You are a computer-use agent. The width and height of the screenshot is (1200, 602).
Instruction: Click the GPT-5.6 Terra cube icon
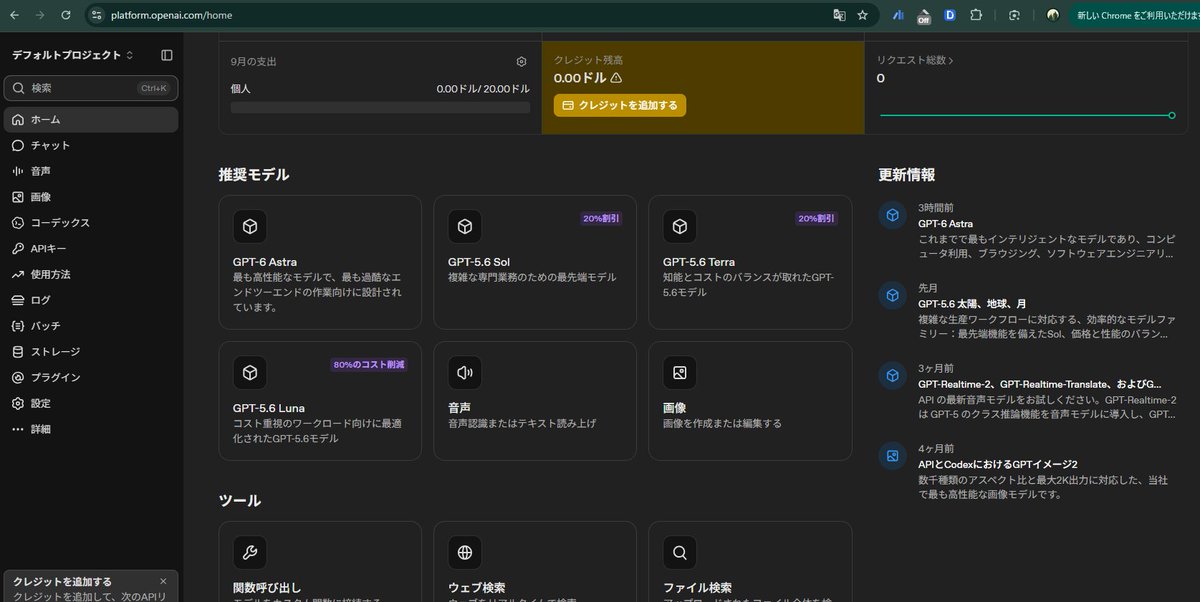pyautogui.click(x=680, y=227)
